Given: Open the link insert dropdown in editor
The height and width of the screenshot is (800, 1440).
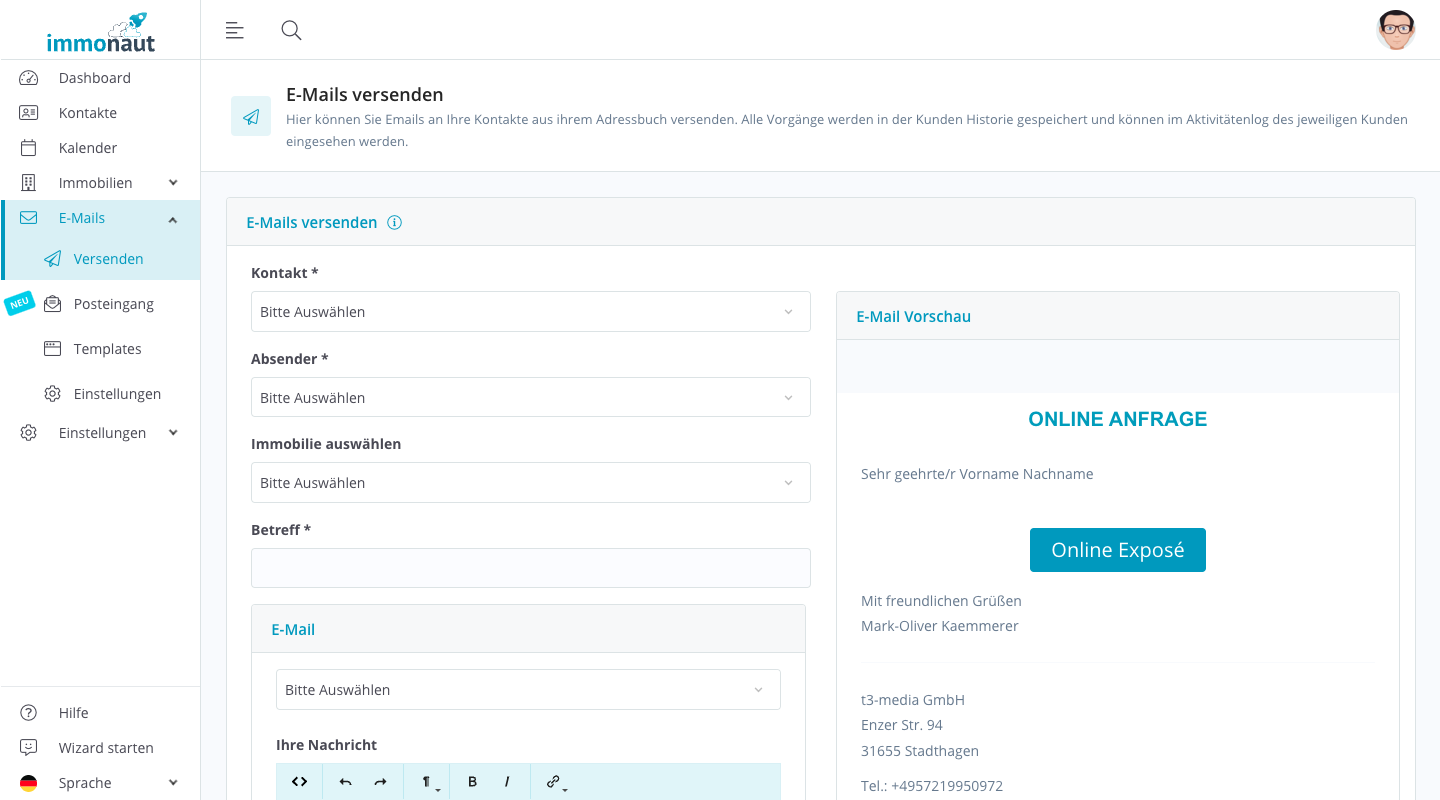Looking at the screenshot, I should (555, 782).
